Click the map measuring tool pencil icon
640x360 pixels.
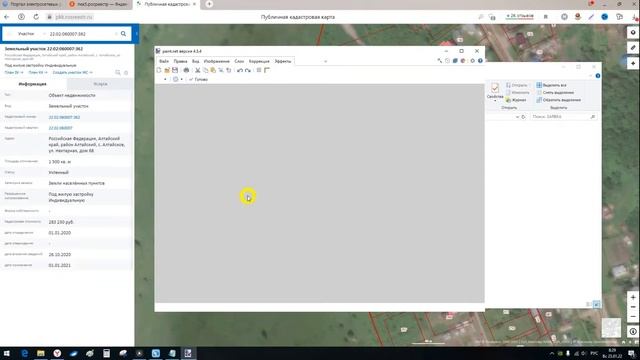coord(633,48)
